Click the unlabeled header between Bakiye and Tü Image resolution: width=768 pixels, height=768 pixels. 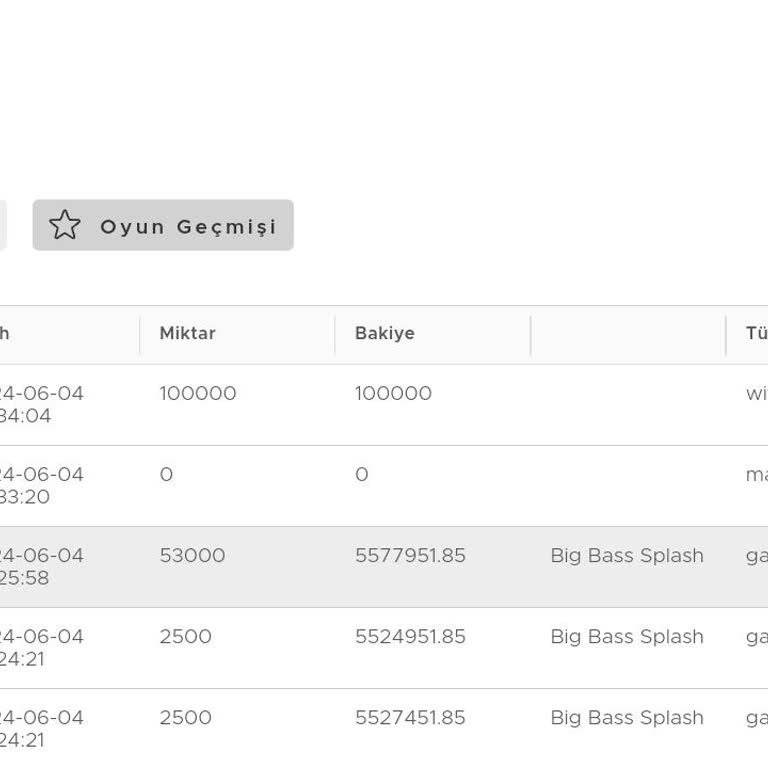coord(627,334)
